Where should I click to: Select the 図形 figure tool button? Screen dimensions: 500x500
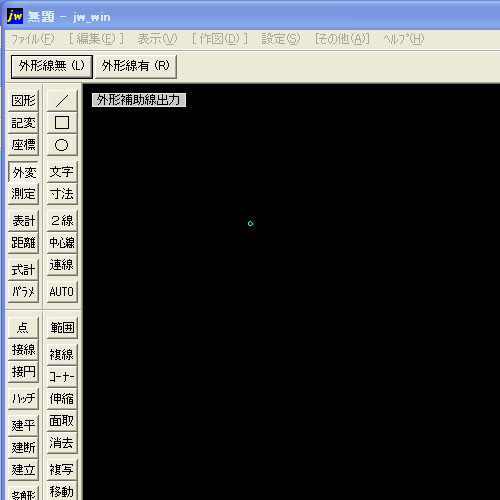pos(23,100)
